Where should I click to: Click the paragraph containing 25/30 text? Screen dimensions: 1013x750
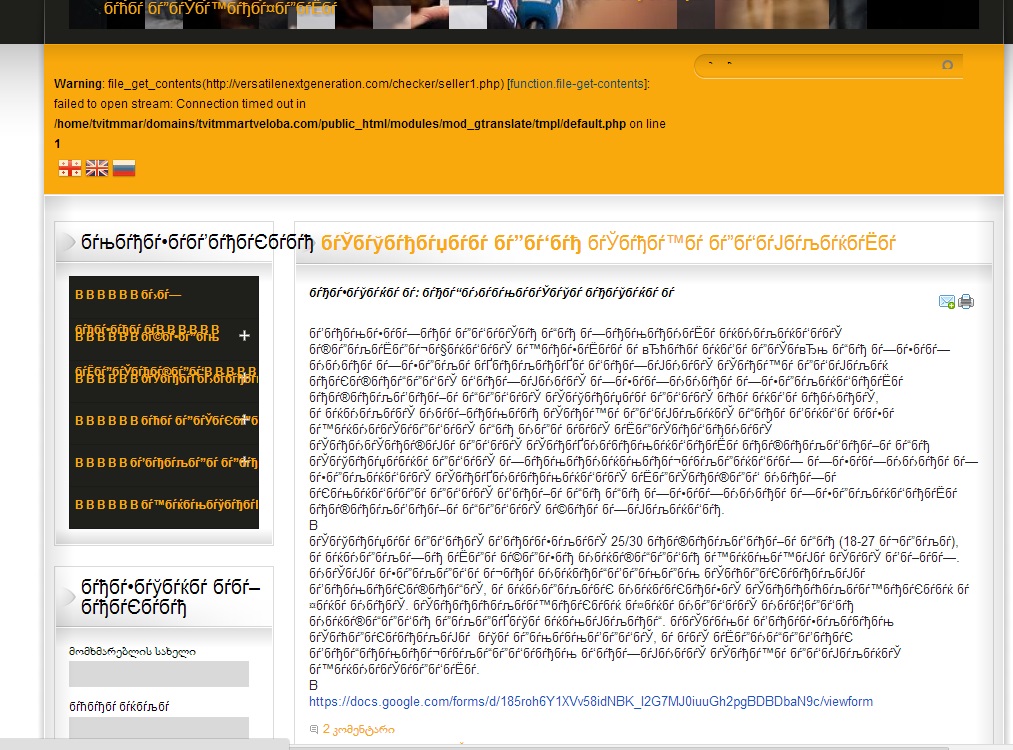point(640,605)
